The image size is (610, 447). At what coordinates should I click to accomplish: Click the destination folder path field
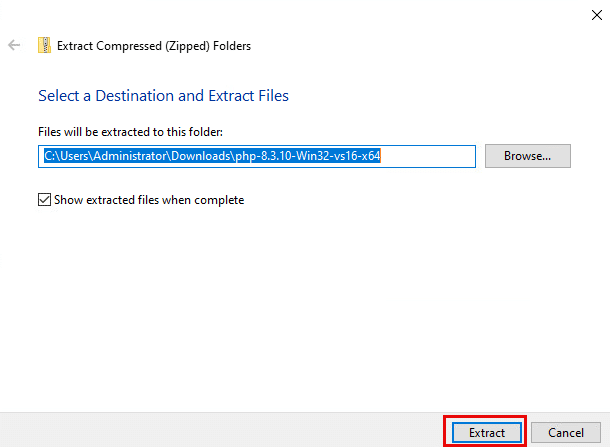click(257, 156)
